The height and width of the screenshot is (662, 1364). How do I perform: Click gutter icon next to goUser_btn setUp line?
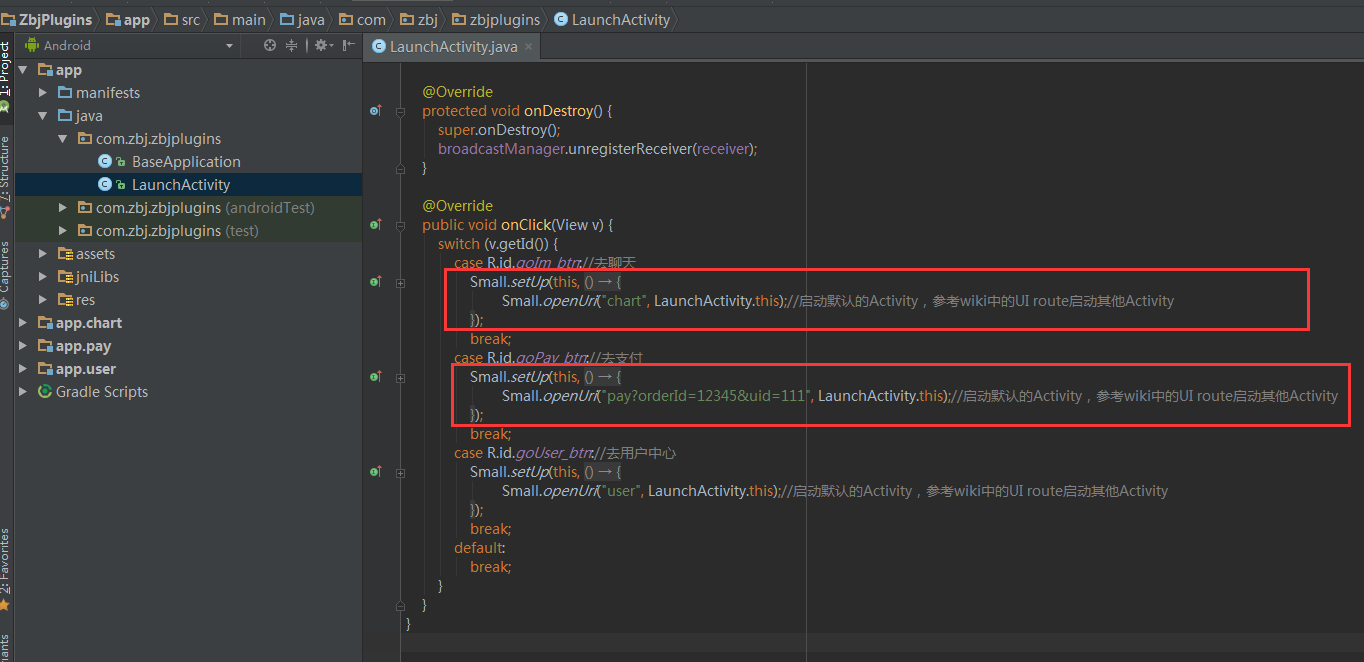pos(376,472)
